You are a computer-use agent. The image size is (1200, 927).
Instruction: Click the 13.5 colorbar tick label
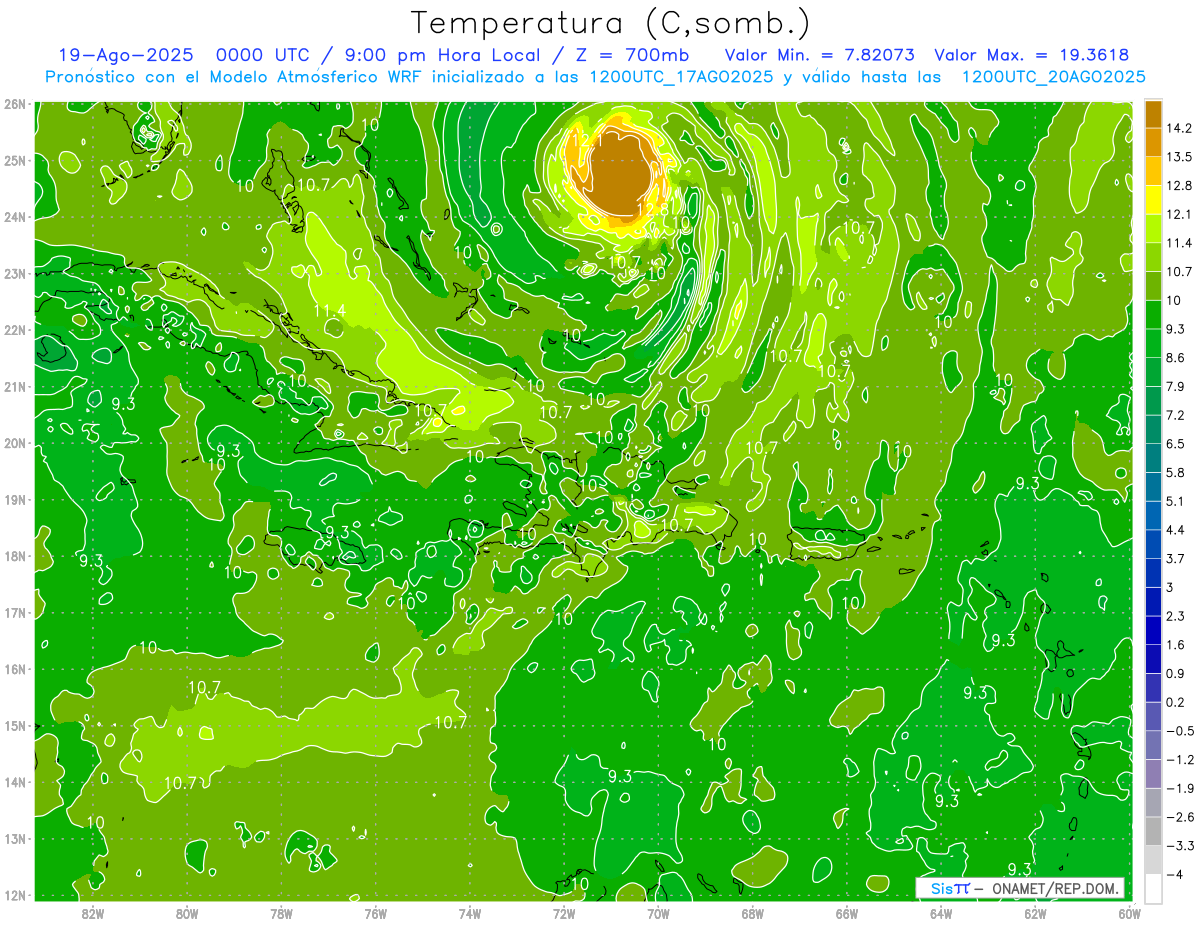coord(1177,157)
